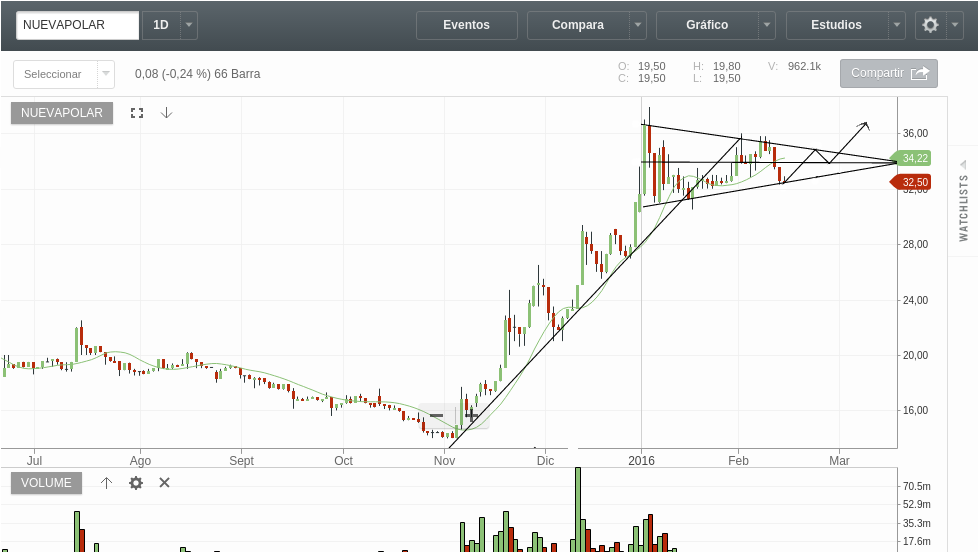Expand the Gráfico dropdown arrow
The height and width of the screenshot is (552, 979).
(x=767, y=25)
